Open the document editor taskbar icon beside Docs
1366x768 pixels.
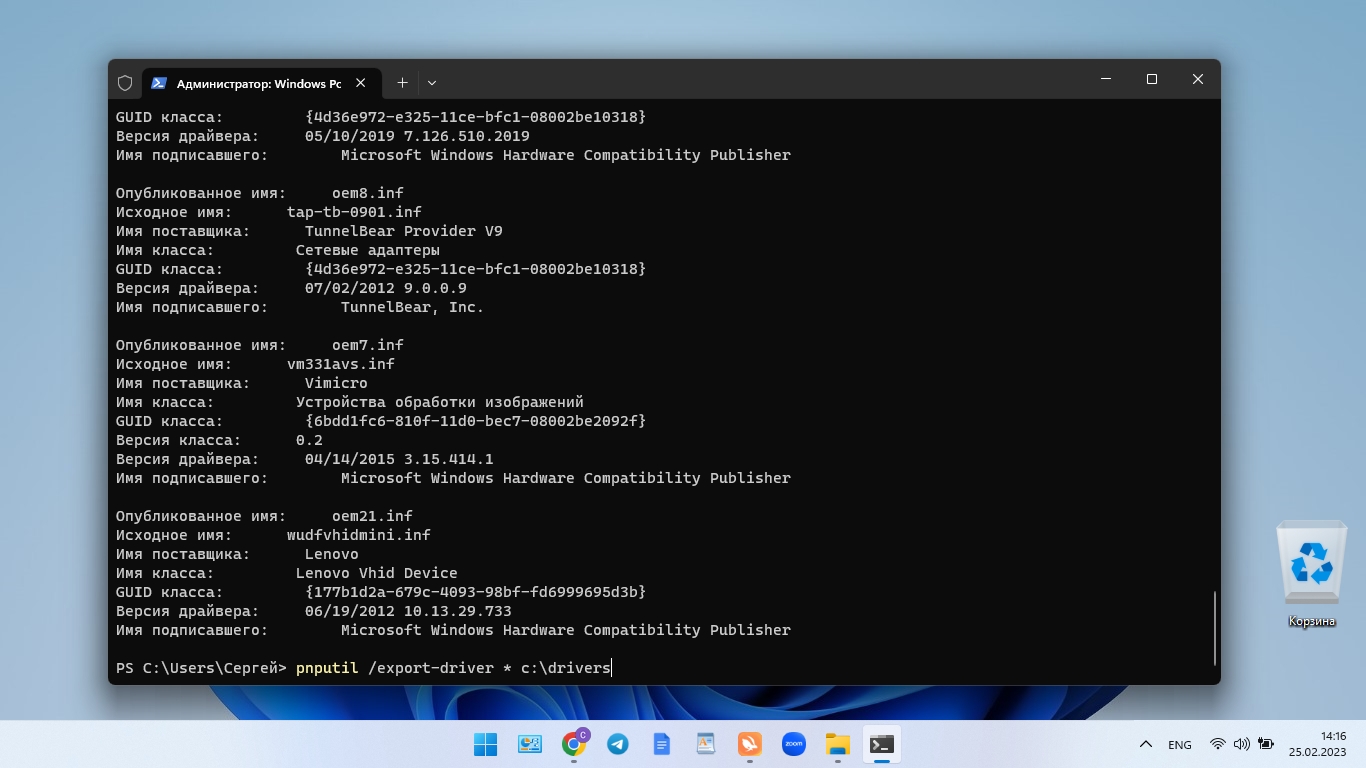(706, 744)
